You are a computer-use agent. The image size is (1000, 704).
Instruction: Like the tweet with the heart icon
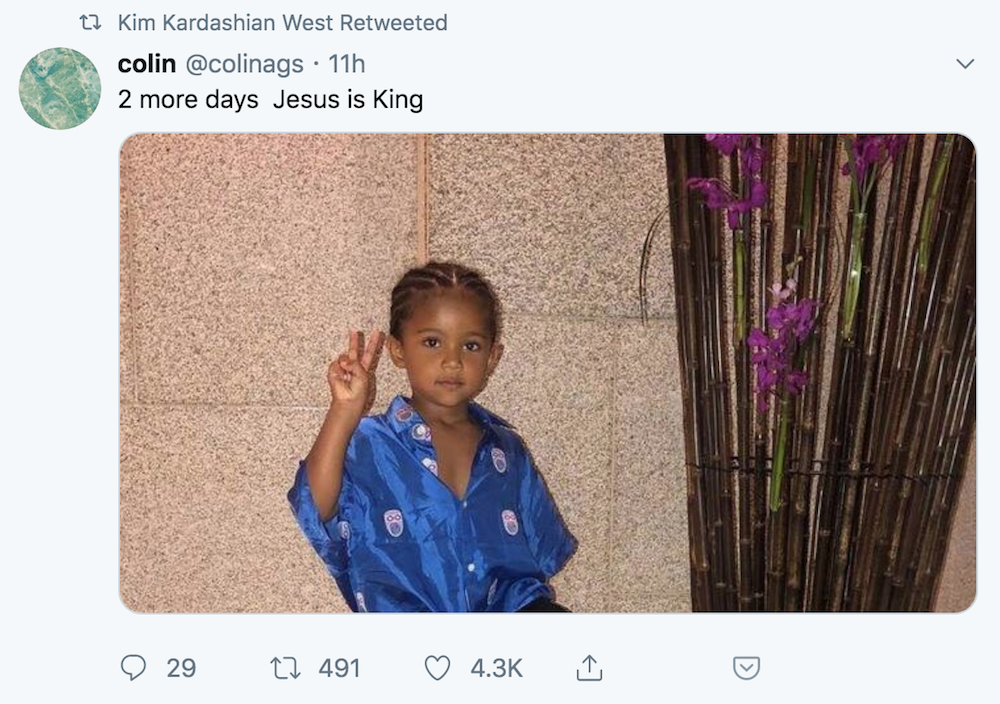click(438, 668)
